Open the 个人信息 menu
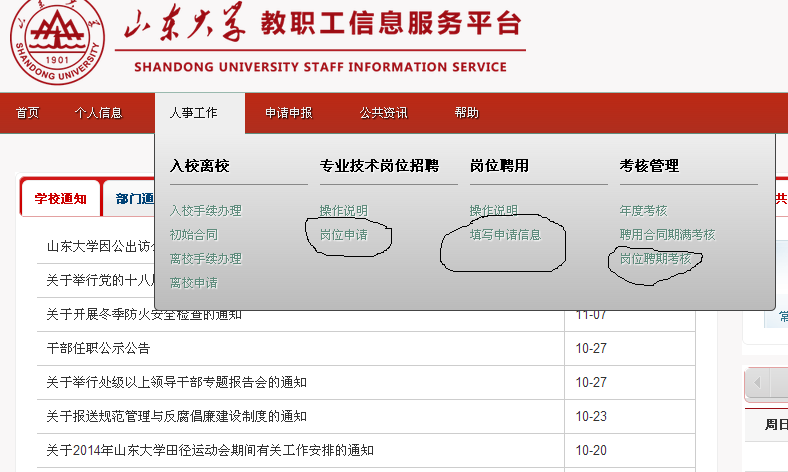 click(x=98, y=113)
